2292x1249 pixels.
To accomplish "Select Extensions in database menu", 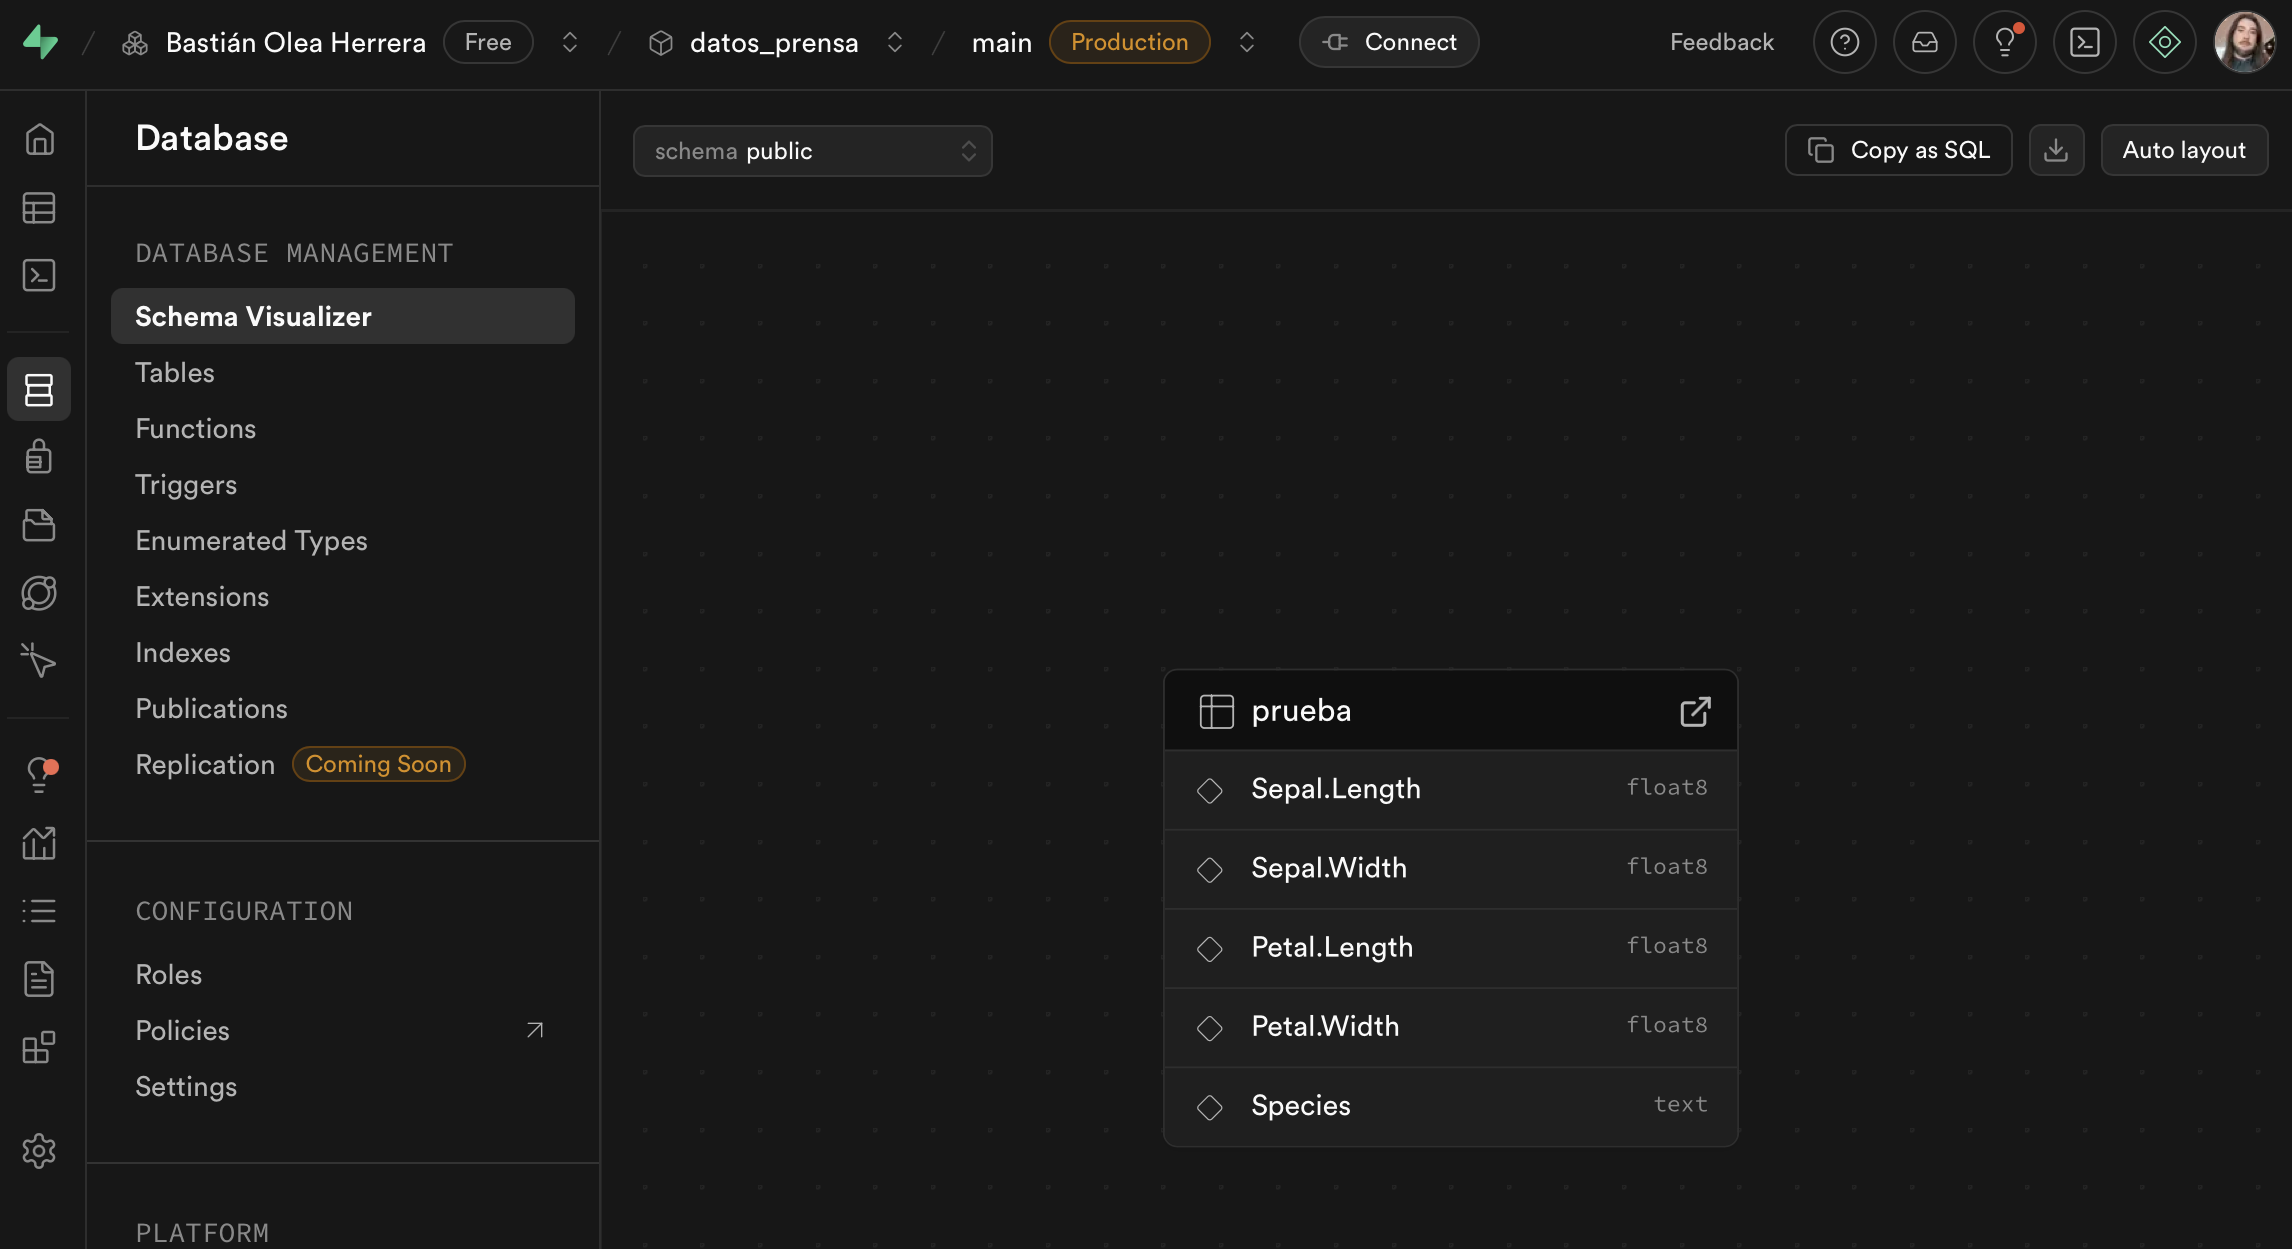I will (202, 596).
